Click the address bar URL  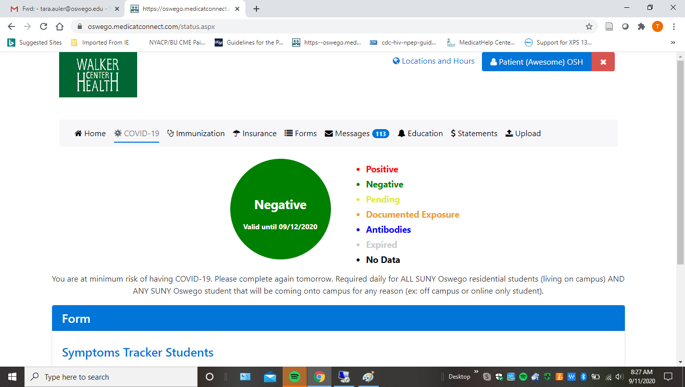point(151,27)
